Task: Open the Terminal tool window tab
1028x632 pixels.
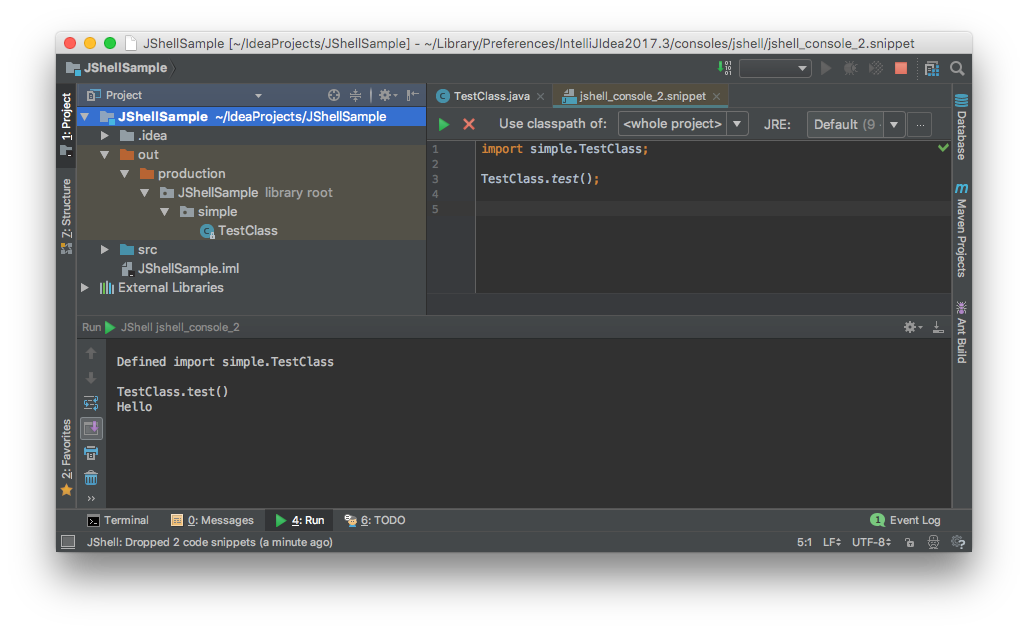Action: [118, 520]
